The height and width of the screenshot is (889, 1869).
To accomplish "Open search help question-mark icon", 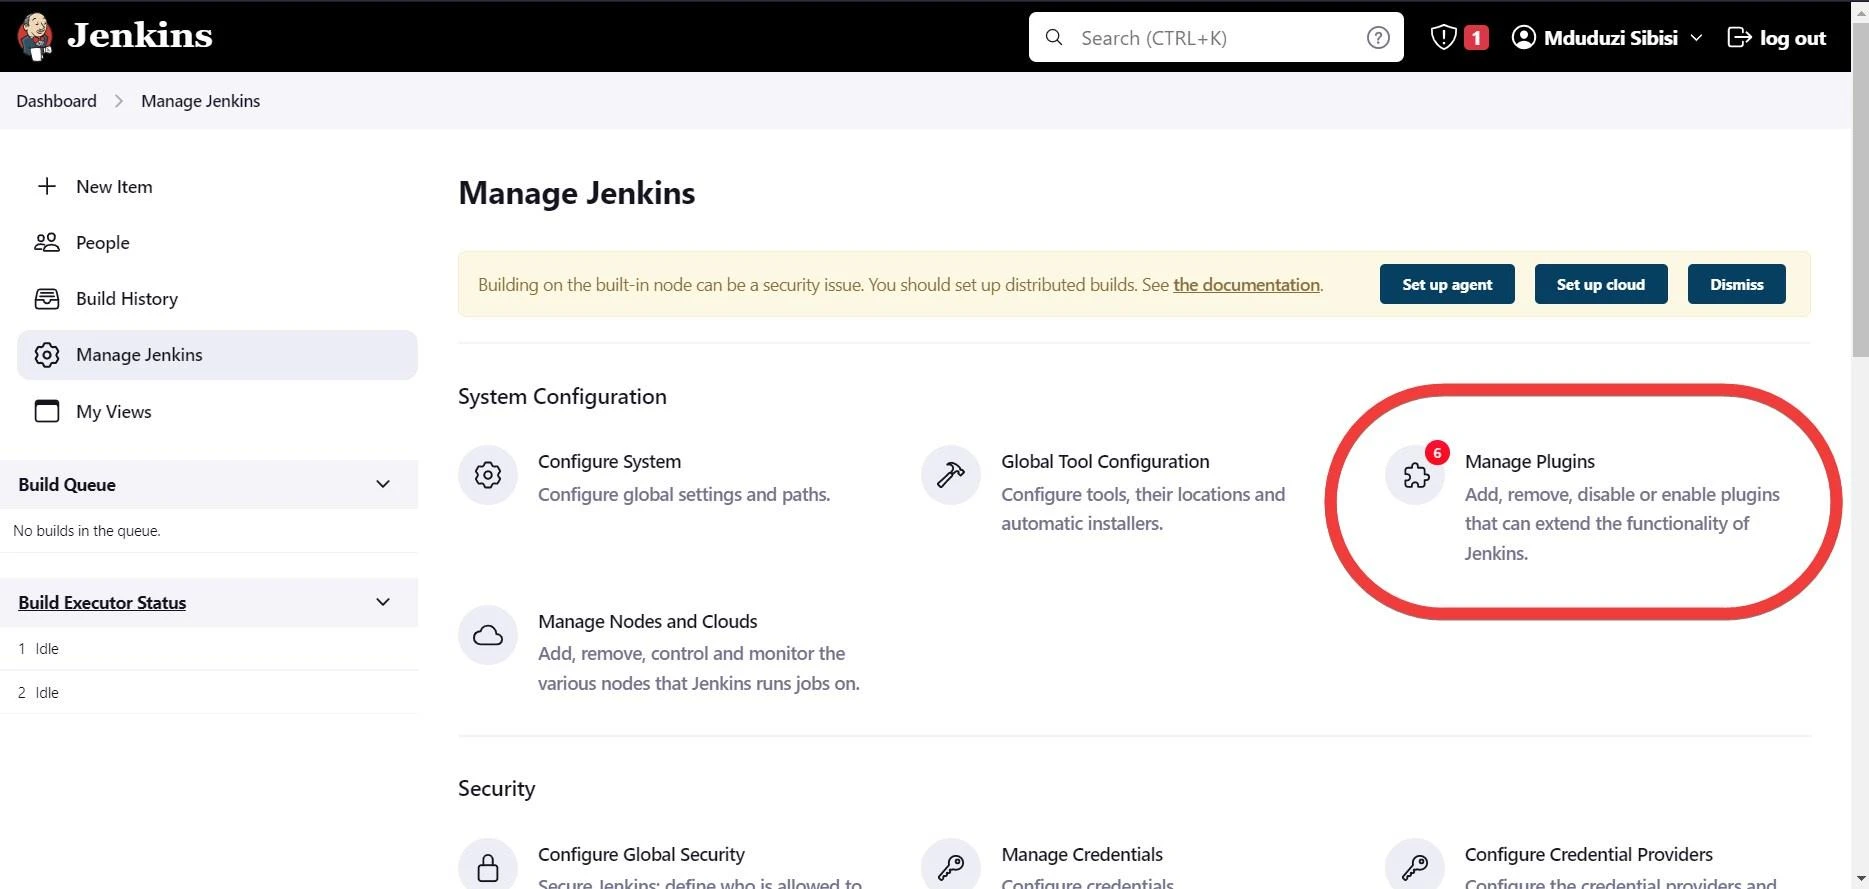I will tap(1378, 38).
